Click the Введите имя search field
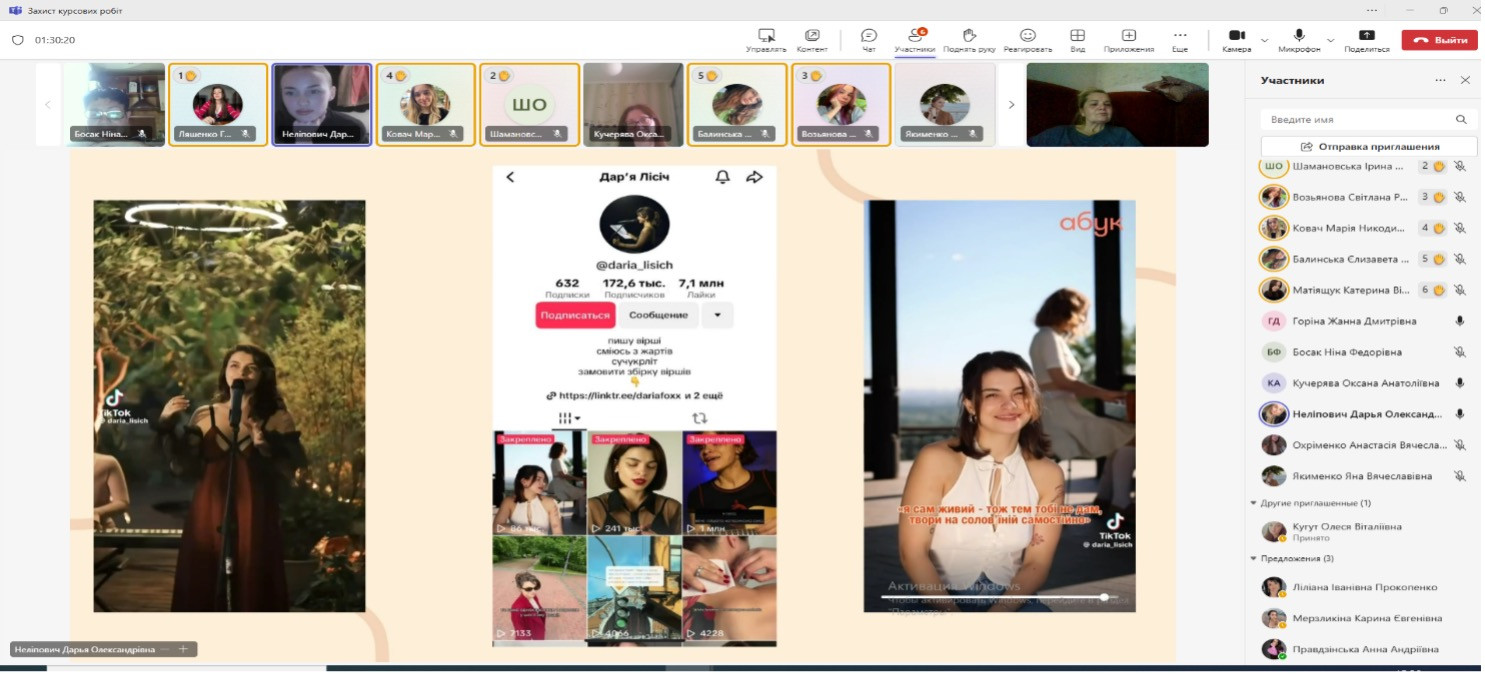The height and width of the screenshot is (675, 1485). (x=1367, y=119)
